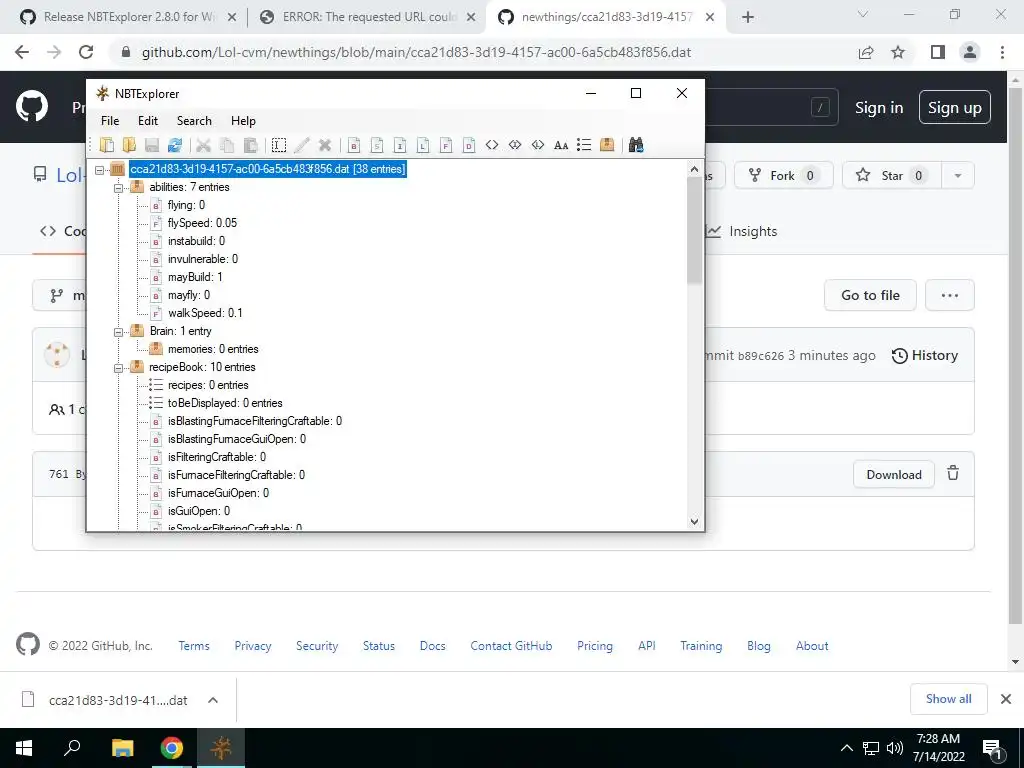Add a Double tag via toolbar
The width and height of the screenshot is (1024, 768).
tap(468, 145)
